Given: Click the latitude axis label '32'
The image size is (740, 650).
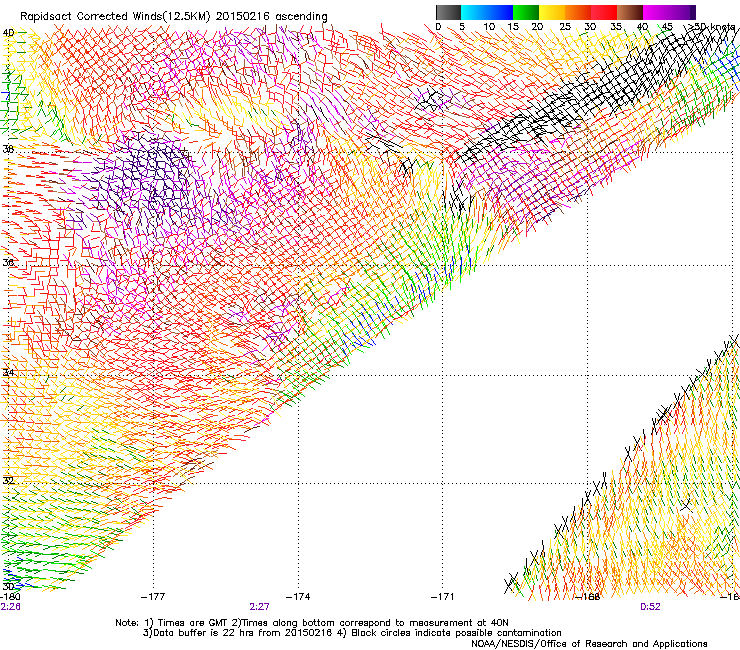Looking at the screenshot, I should (x=8, y=481).
